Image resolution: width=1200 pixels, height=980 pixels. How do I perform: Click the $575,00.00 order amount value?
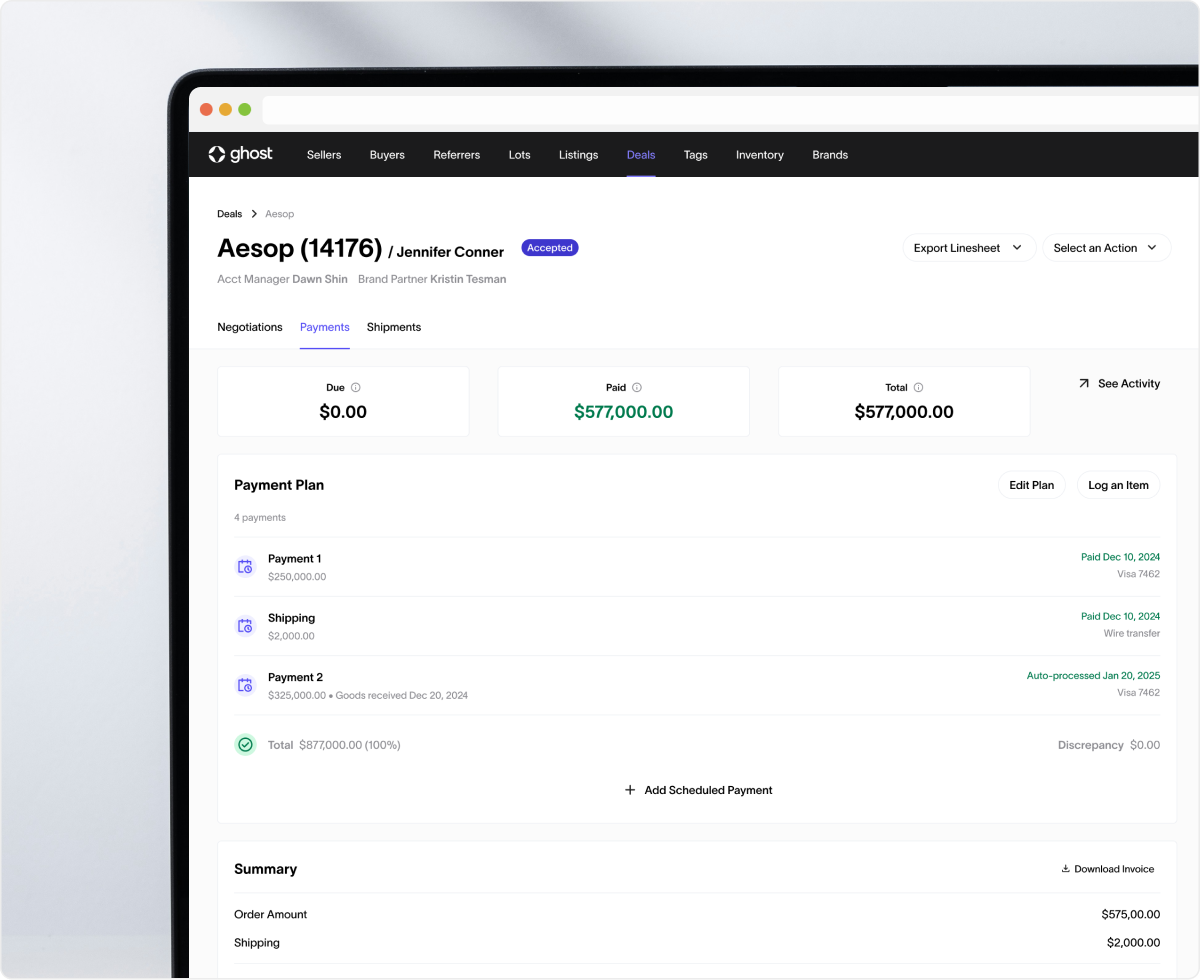(1131, 914)
